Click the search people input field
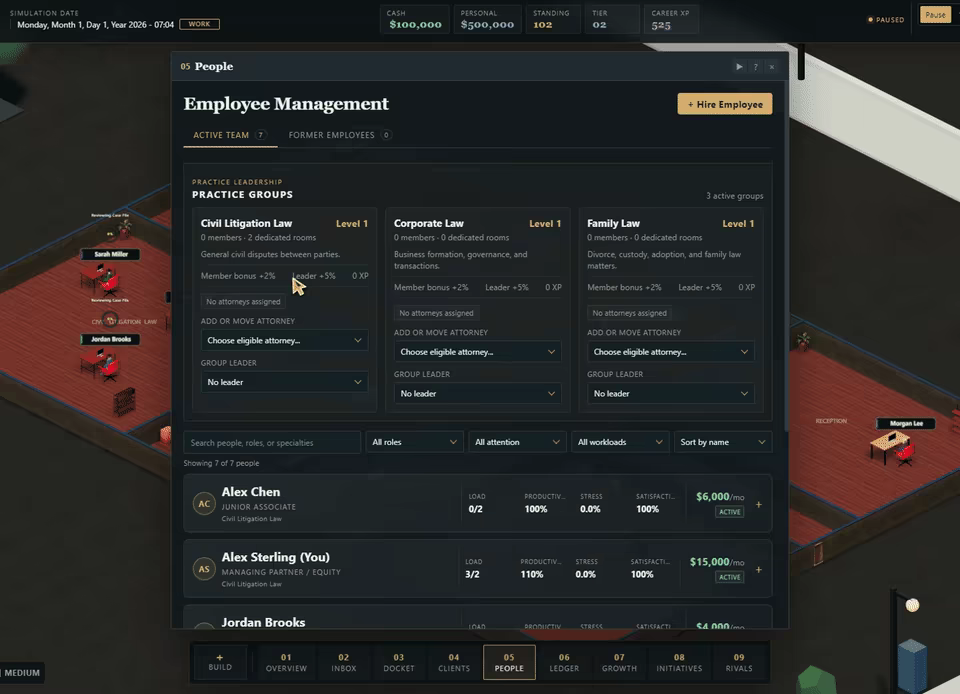 272,442
